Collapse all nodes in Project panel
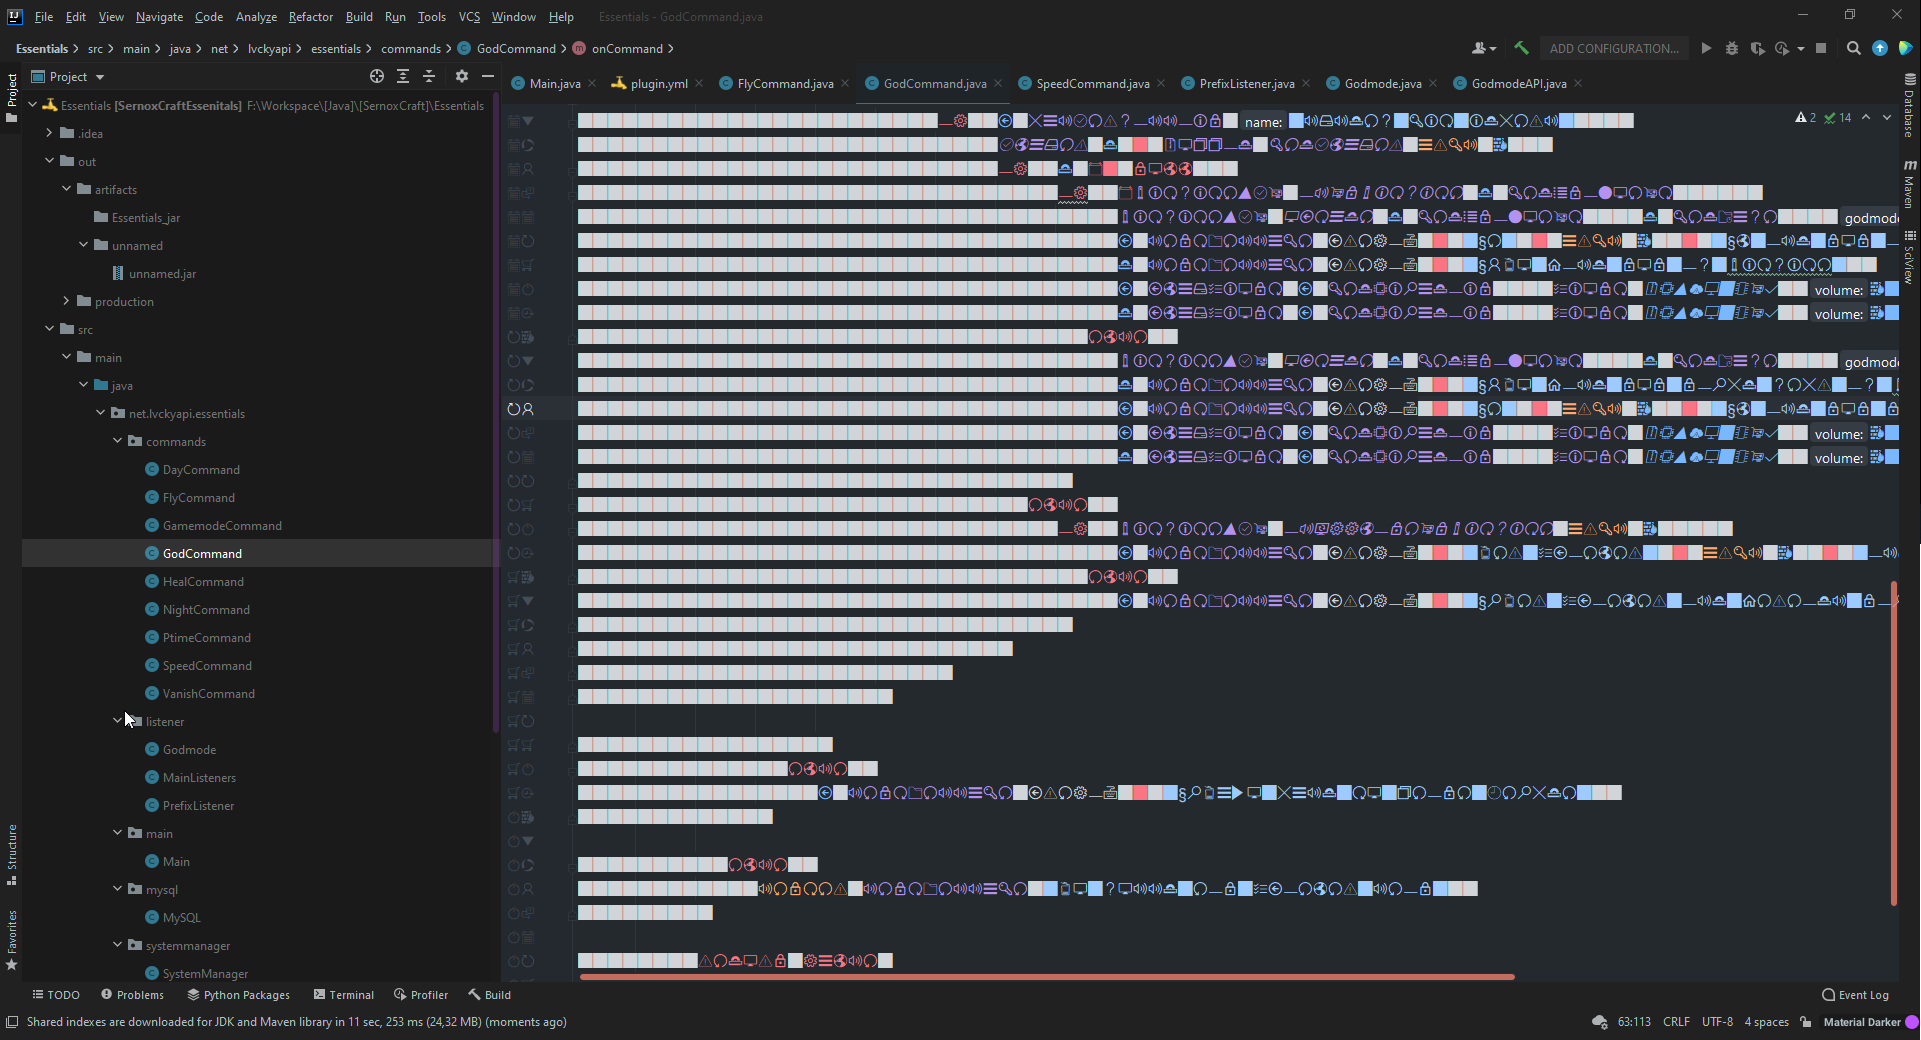This screenshot has width=1921, height=1040. click(429, 76)
